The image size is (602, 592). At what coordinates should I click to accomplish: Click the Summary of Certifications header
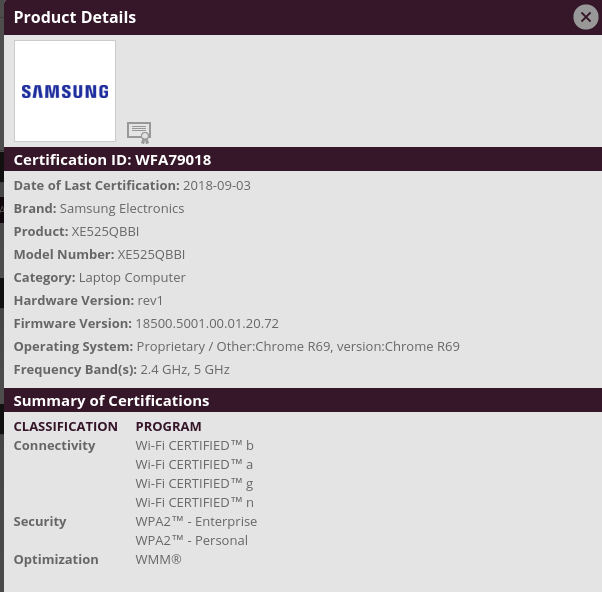tap(111, 401)
